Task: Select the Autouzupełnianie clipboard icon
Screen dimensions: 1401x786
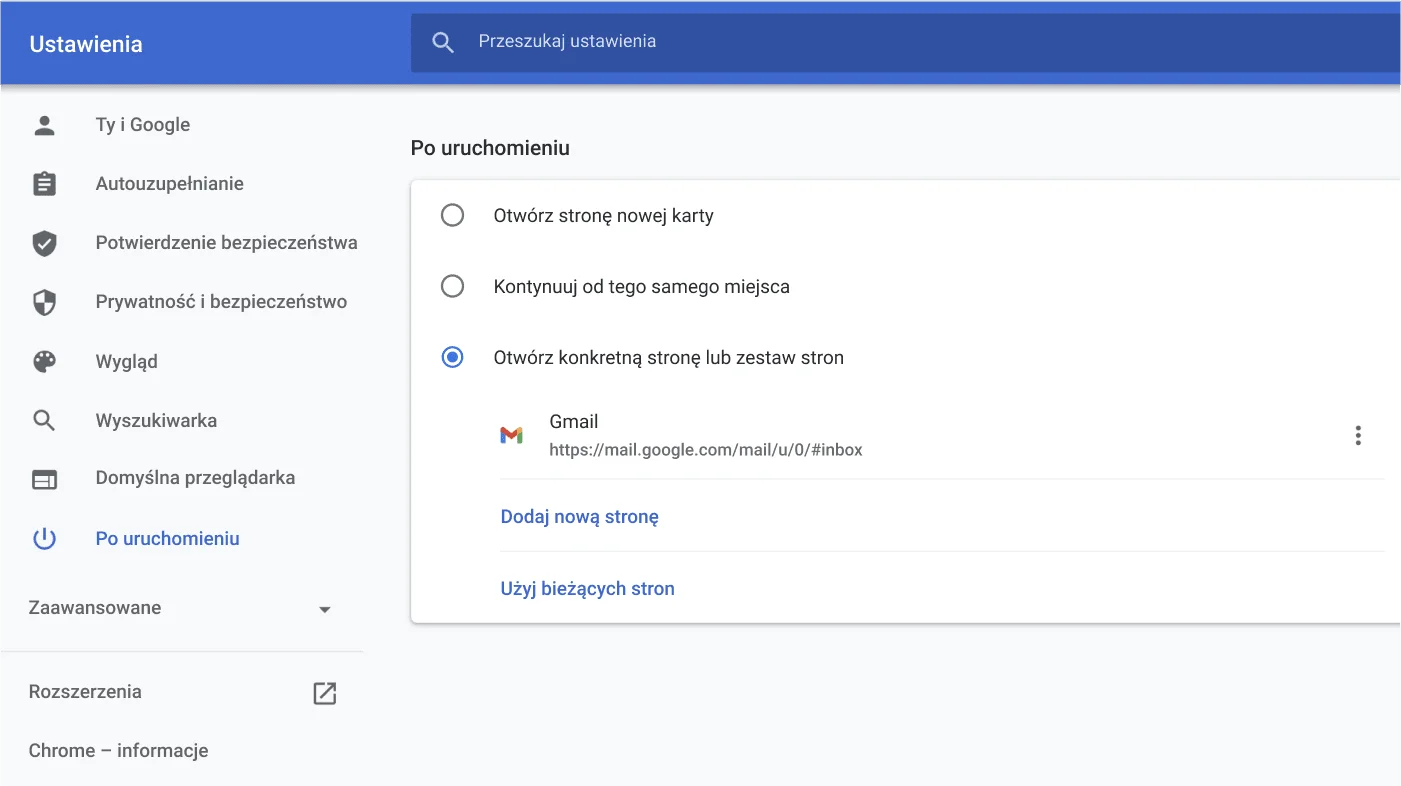Action: tap(44, 183)
